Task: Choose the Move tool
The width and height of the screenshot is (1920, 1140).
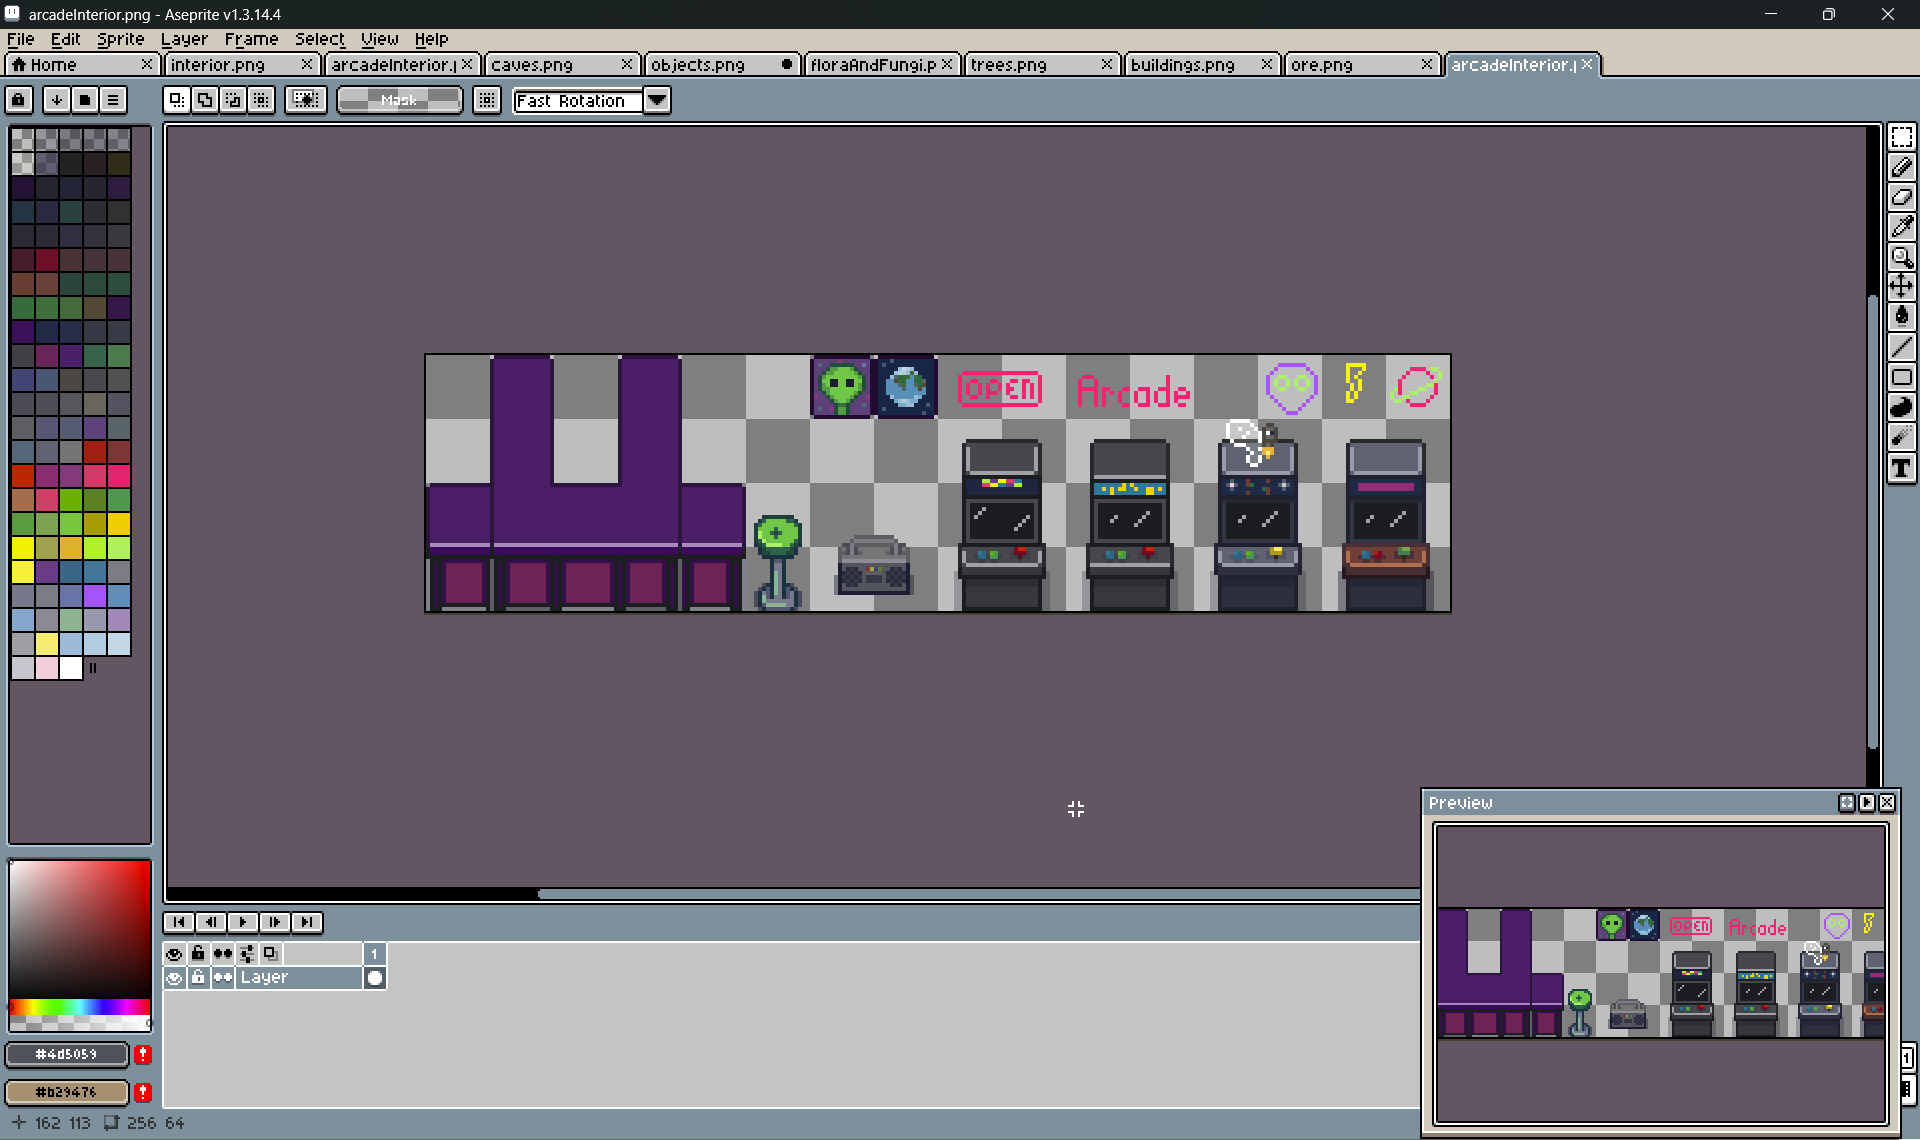Action: point(1901,287)
